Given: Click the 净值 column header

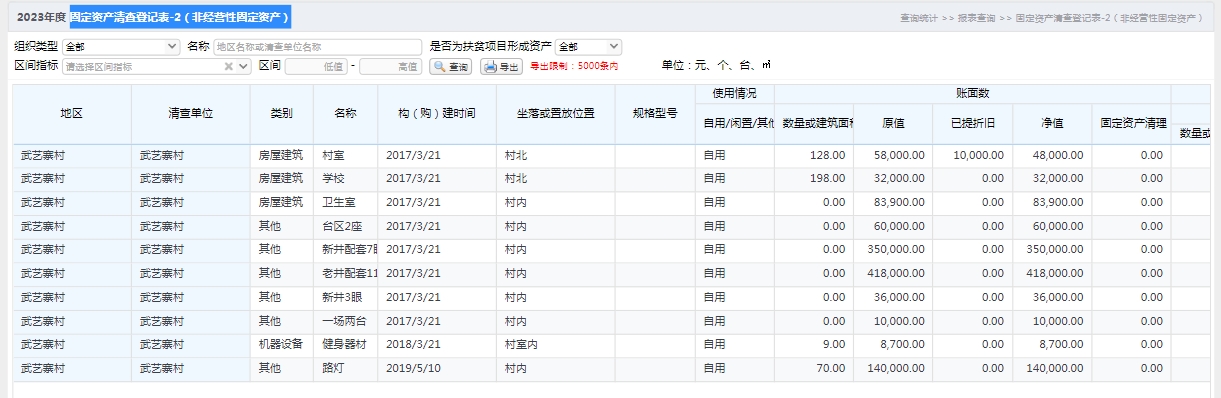Looking at the screenshot, I should [1051, 123].
